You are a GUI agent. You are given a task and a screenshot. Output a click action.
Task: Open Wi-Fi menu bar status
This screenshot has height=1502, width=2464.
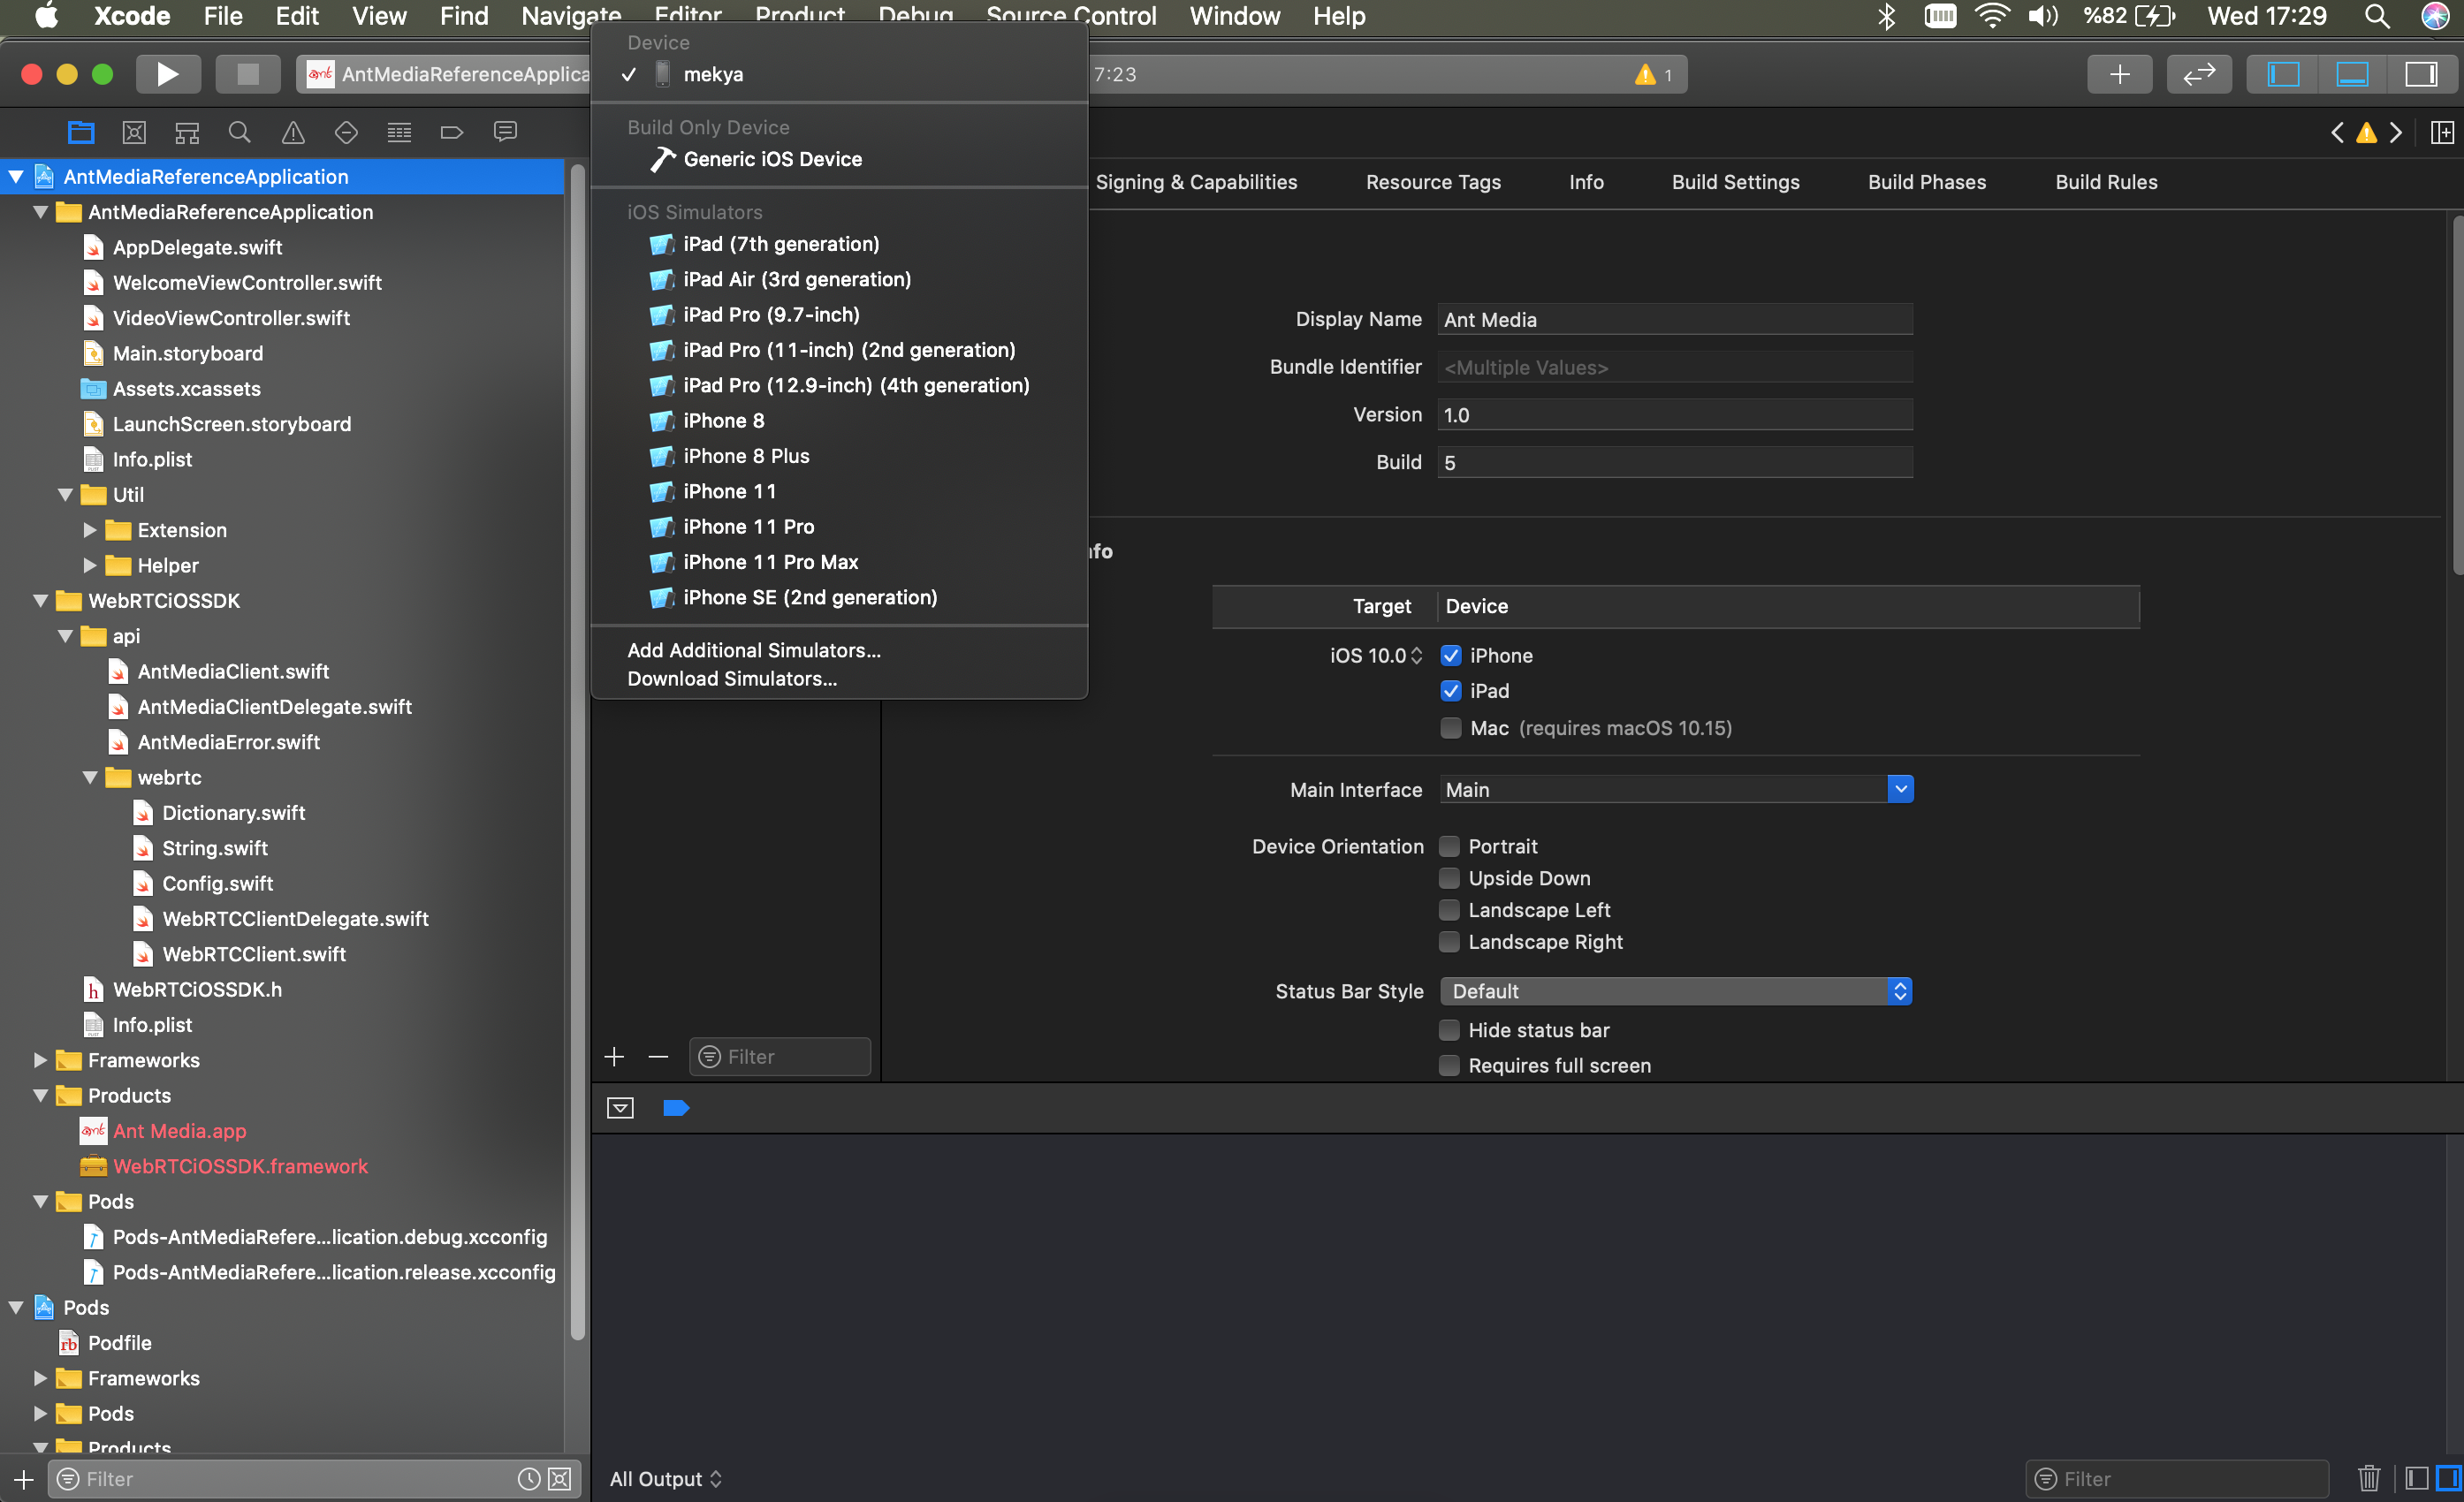pos(1992,16)
